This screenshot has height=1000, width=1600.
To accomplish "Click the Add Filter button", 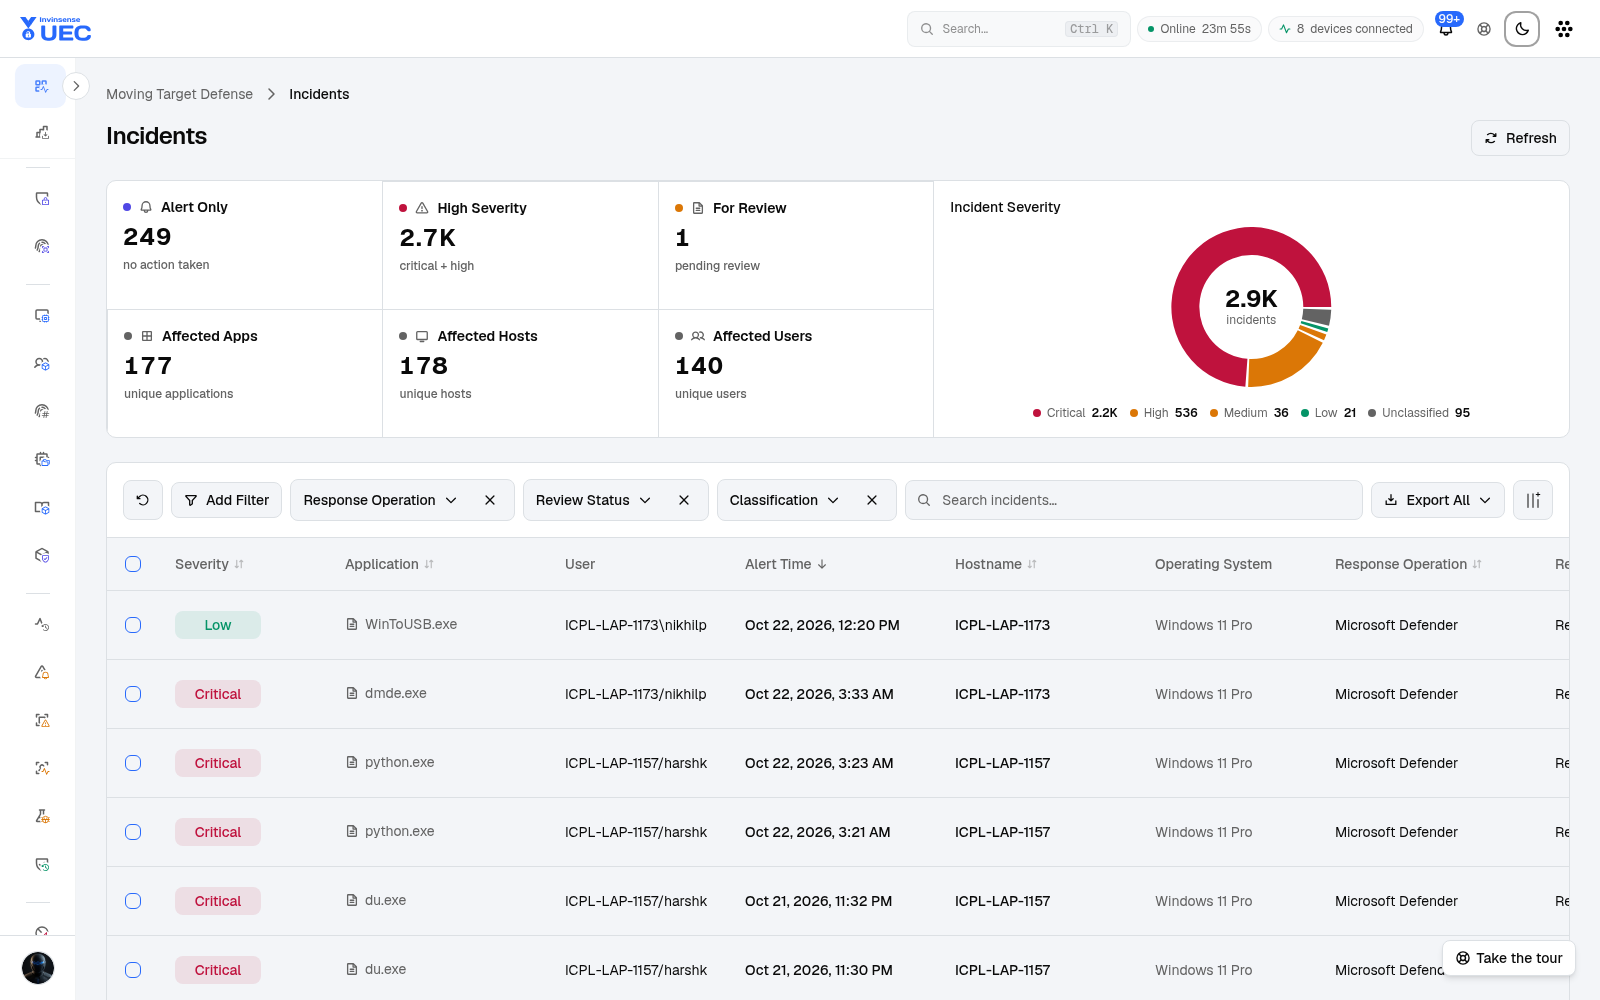I will (x=227, y=500).
